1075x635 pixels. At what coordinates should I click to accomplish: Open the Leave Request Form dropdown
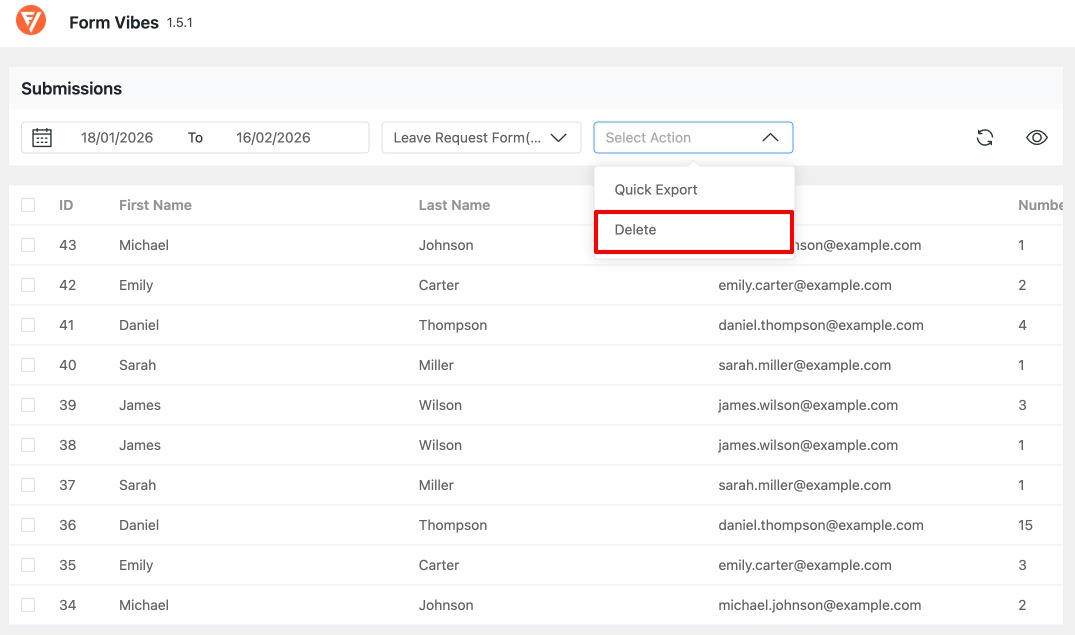tap(481, 138)
